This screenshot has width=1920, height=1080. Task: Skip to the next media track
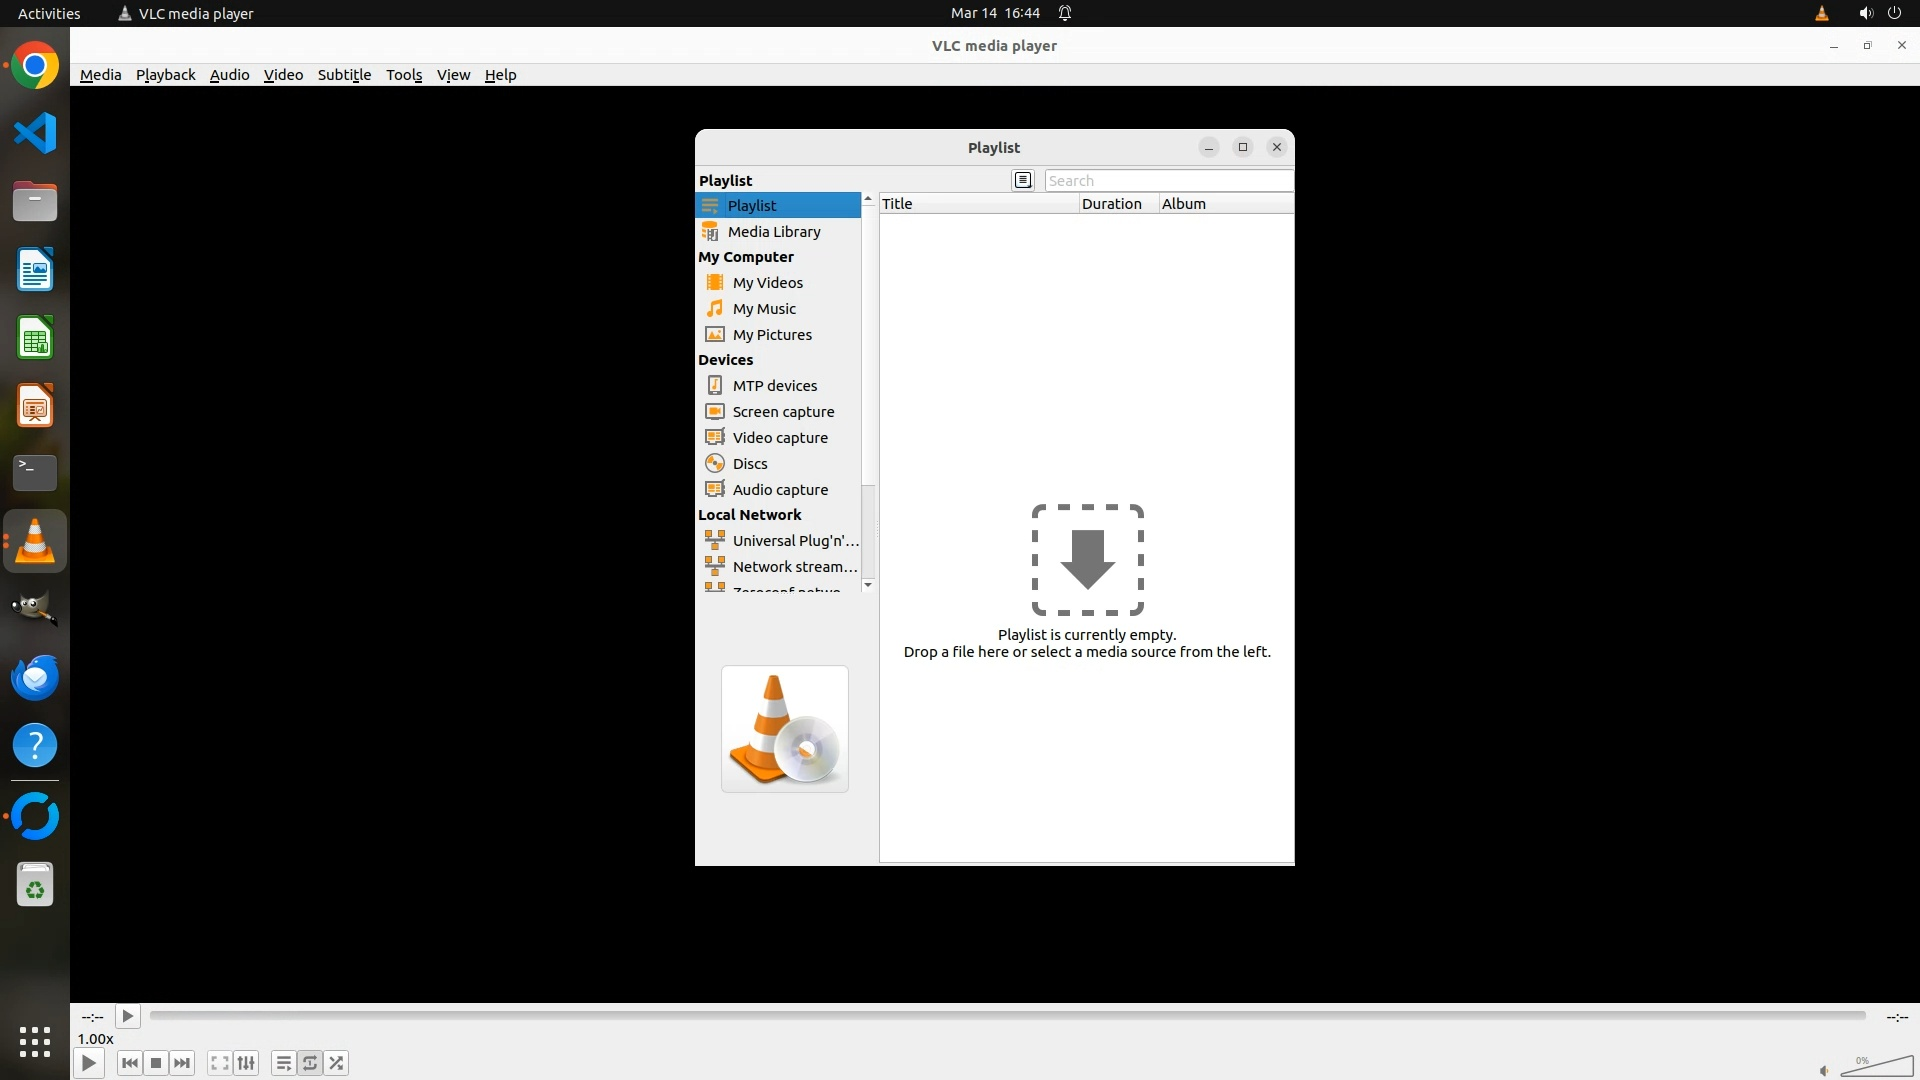182,1063
